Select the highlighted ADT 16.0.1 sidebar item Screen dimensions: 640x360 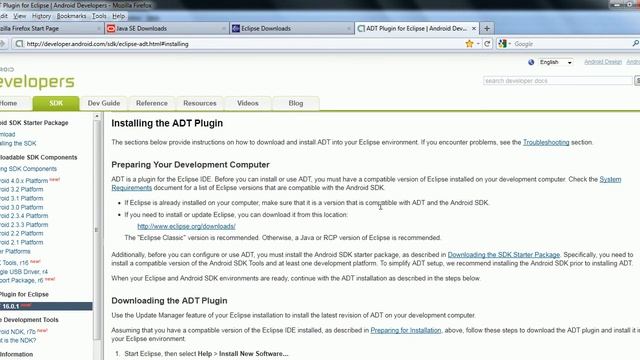click(x=46, y=306)
